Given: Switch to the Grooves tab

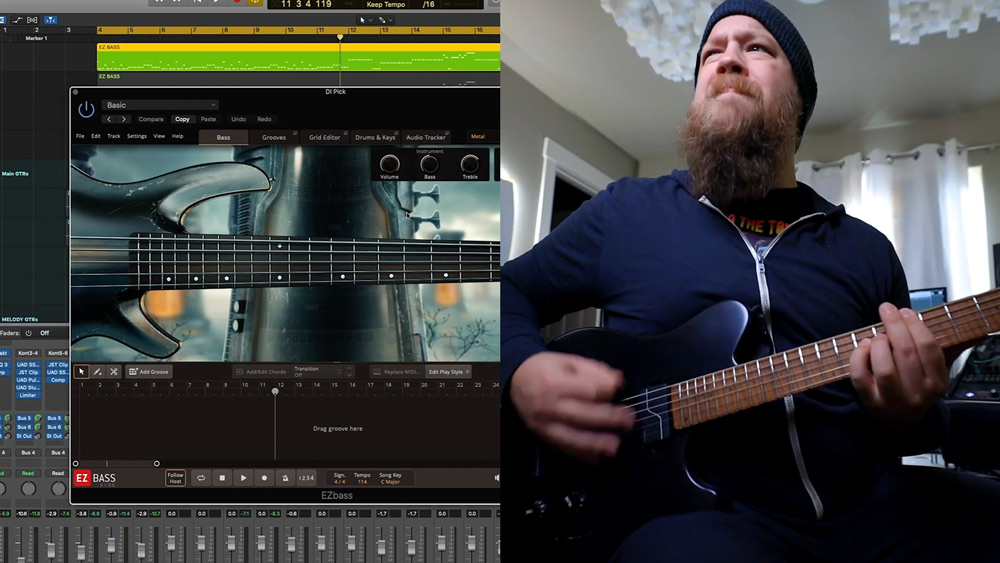Looking at the screenshot, I should pos(274,137).
